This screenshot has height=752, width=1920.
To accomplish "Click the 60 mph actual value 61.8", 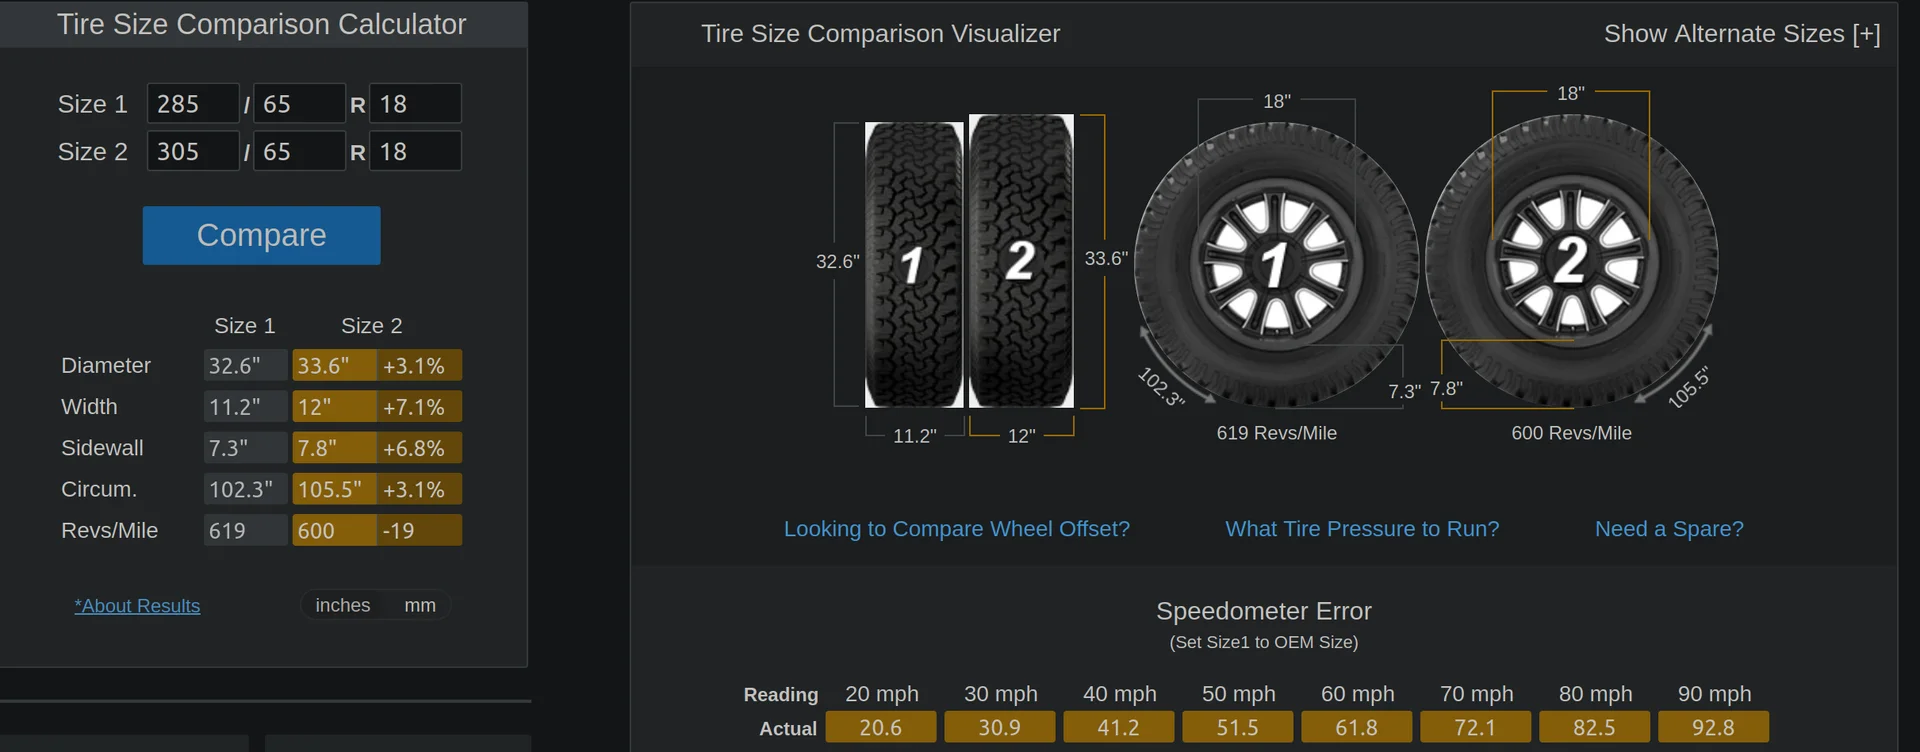I will [x=1356, y=728].
